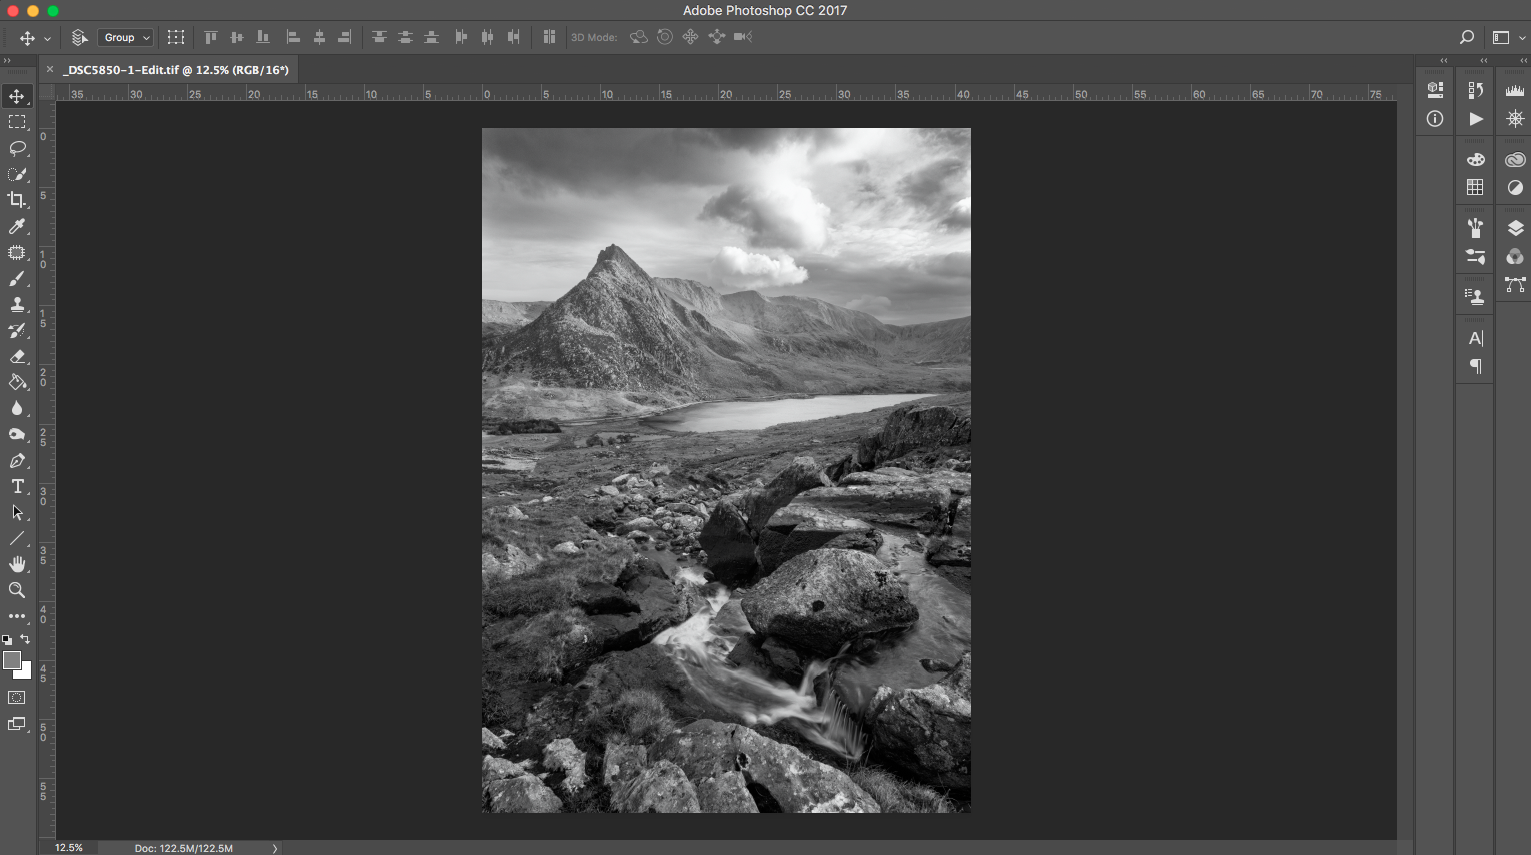Open the workspace switcher dropdown
Viewport: 1531px width, 855px height.
click(1508, 37)
